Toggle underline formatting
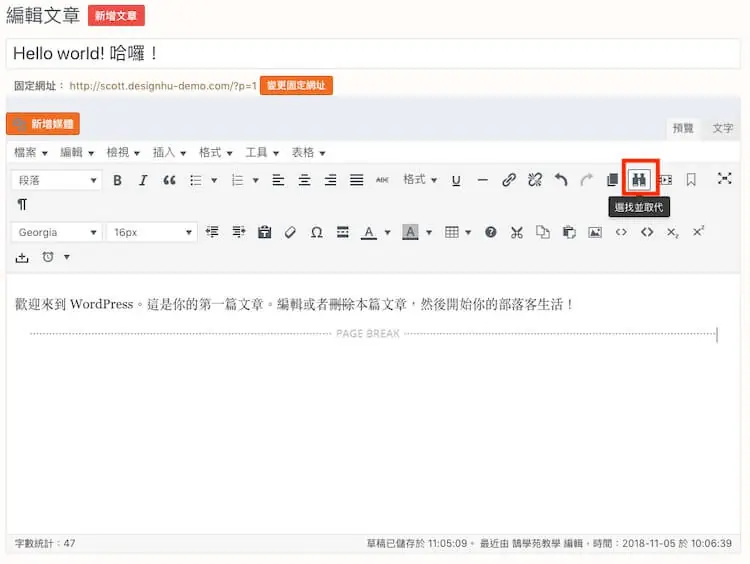Viewport: 750px width, 564px height. point(456,180)
